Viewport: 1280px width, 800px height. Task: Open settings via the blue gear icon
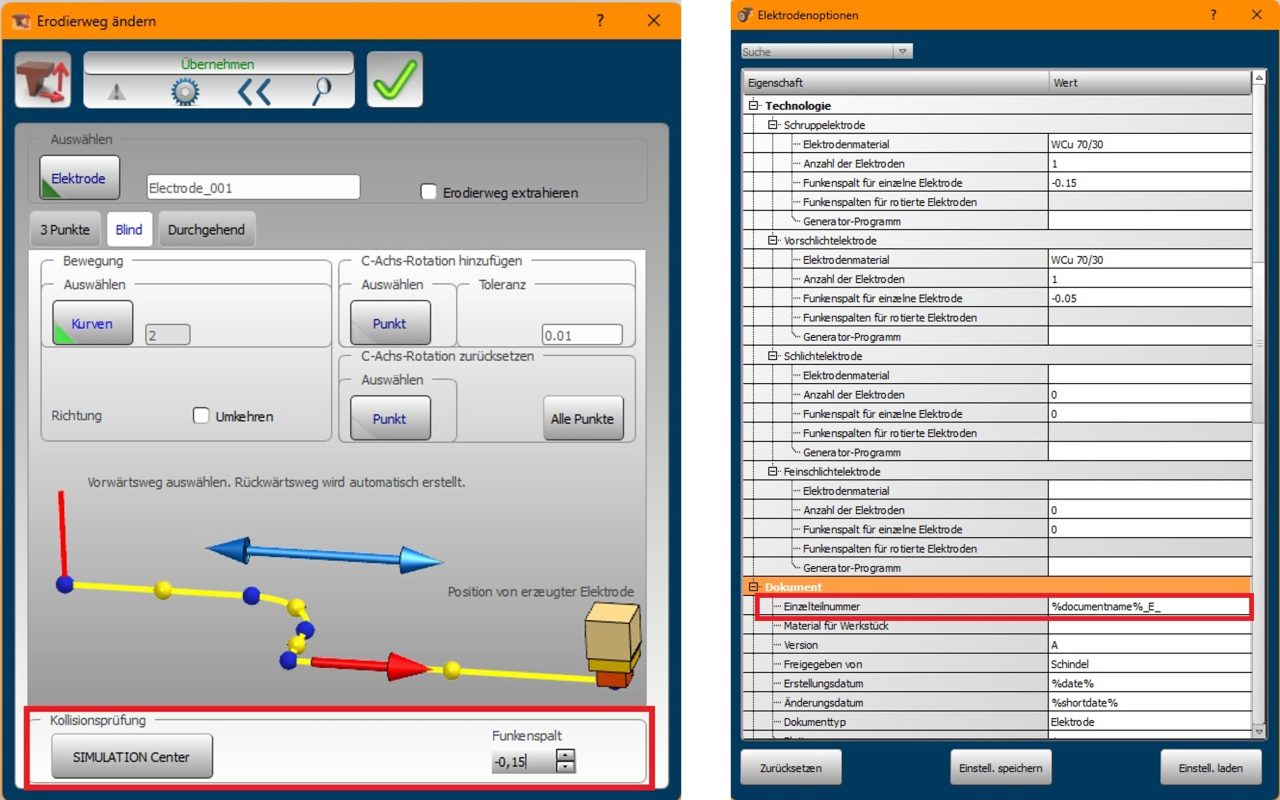coord(185,92)
